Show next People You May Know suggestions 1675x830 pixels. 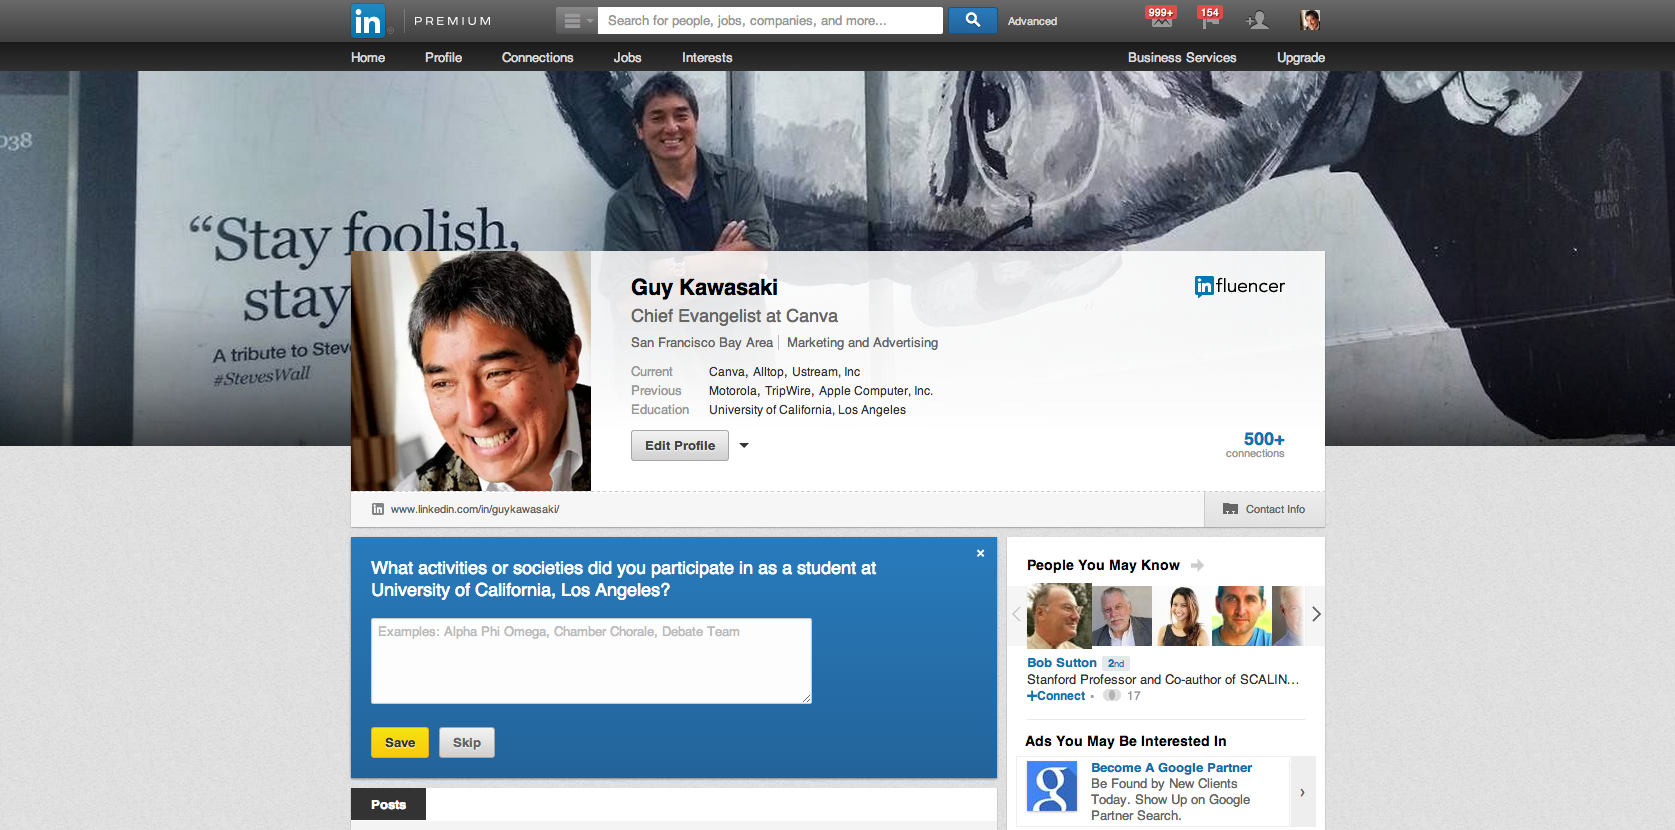tap(1316, 614)
